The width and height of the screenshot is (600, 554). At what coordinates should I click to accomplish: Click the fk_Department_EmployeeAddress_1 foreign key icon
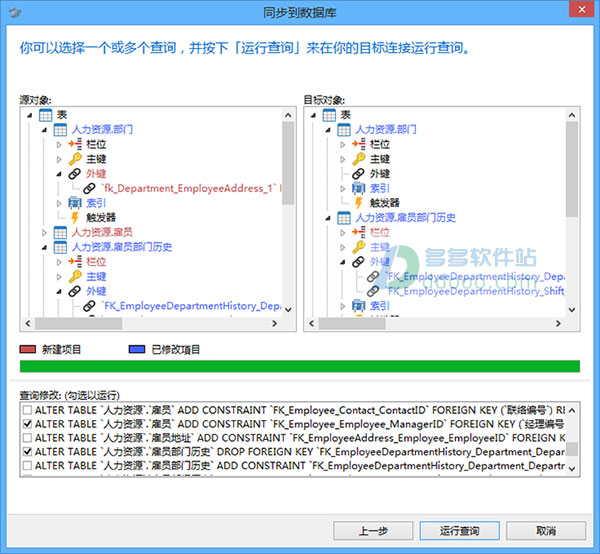point(89,188)
